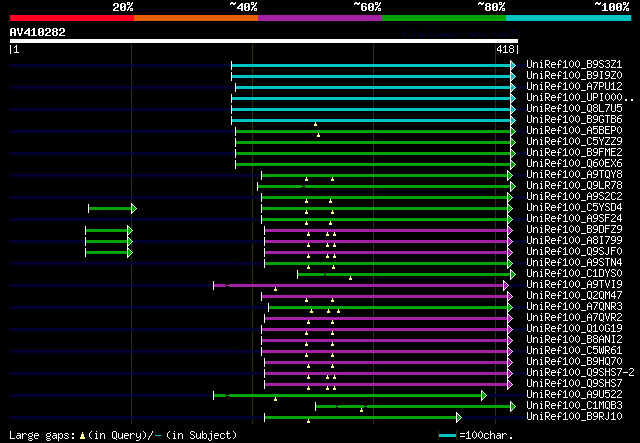Click the short green segment in C5YSD4 row
The height and width of the screenshot is (443, 640).
coord(110,209)
